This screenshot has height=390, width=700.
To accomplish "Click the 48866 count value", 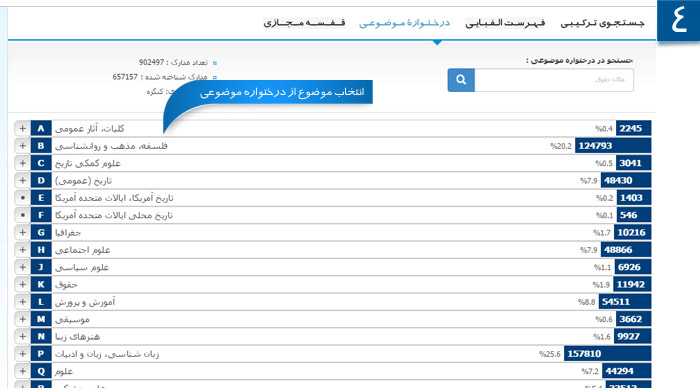I will pyautogui.click(x=618, y=250).
